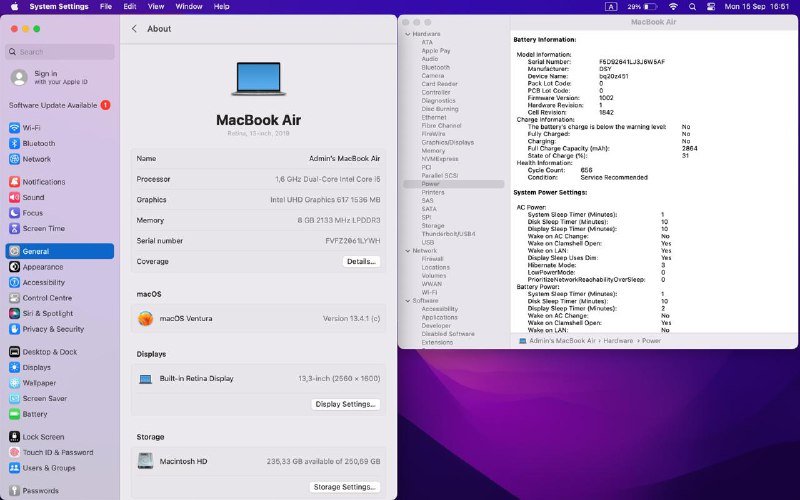Open Network settings in sidebar
Image resolution: width=800 pixels, height=500 pixels.
pyautogui.click(x=30, y=159)
